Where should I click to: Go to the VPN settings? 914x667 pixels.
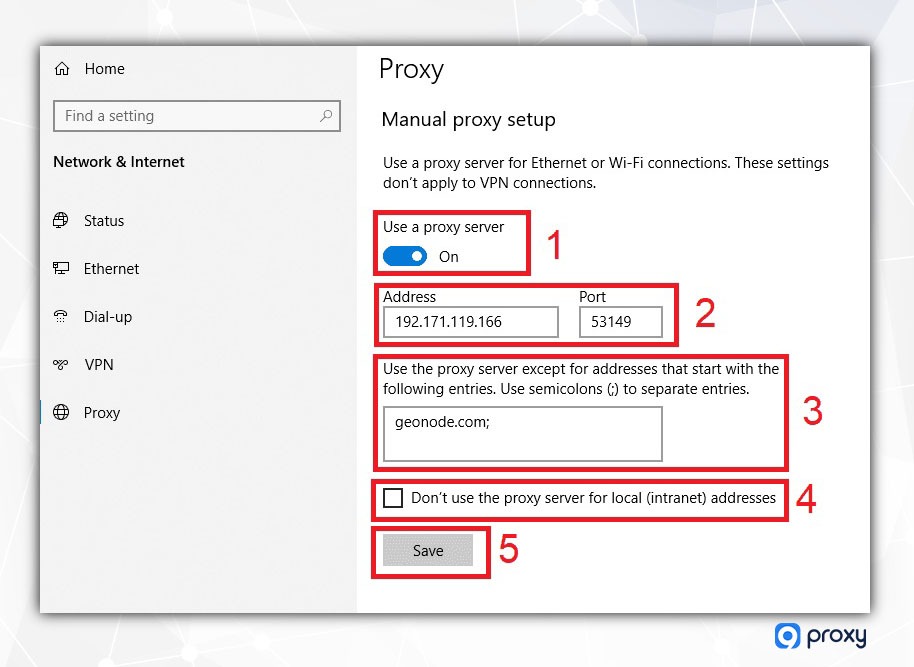point(99,365)
